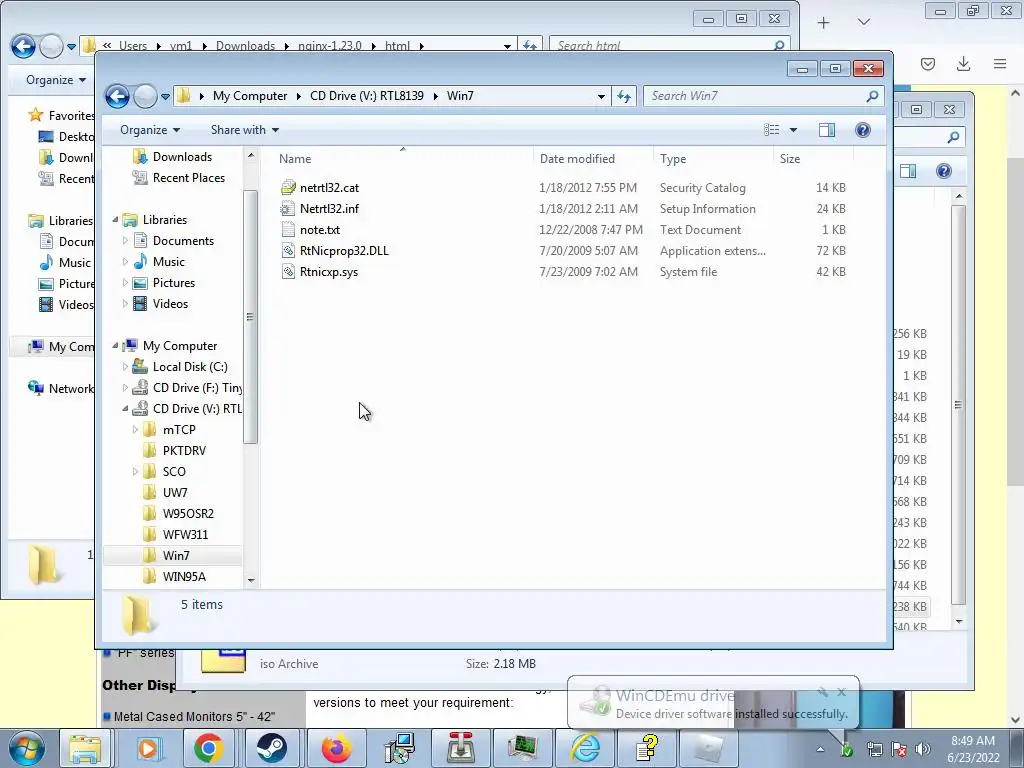Show hidden tray icons arrow
The width and height of the screenshot is (1024, 768).
pos(820,749)
